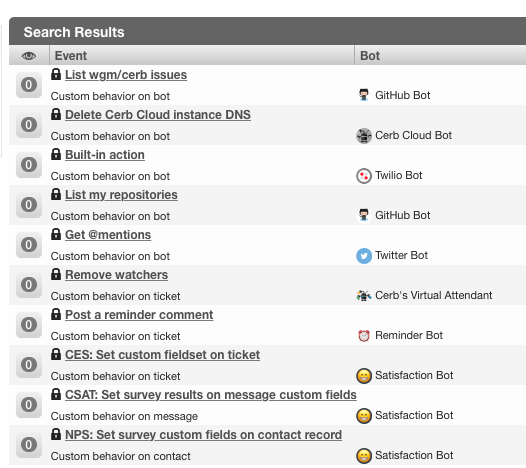Open Delete Cerb Cloud instance DNS behavior

(158, 115)
